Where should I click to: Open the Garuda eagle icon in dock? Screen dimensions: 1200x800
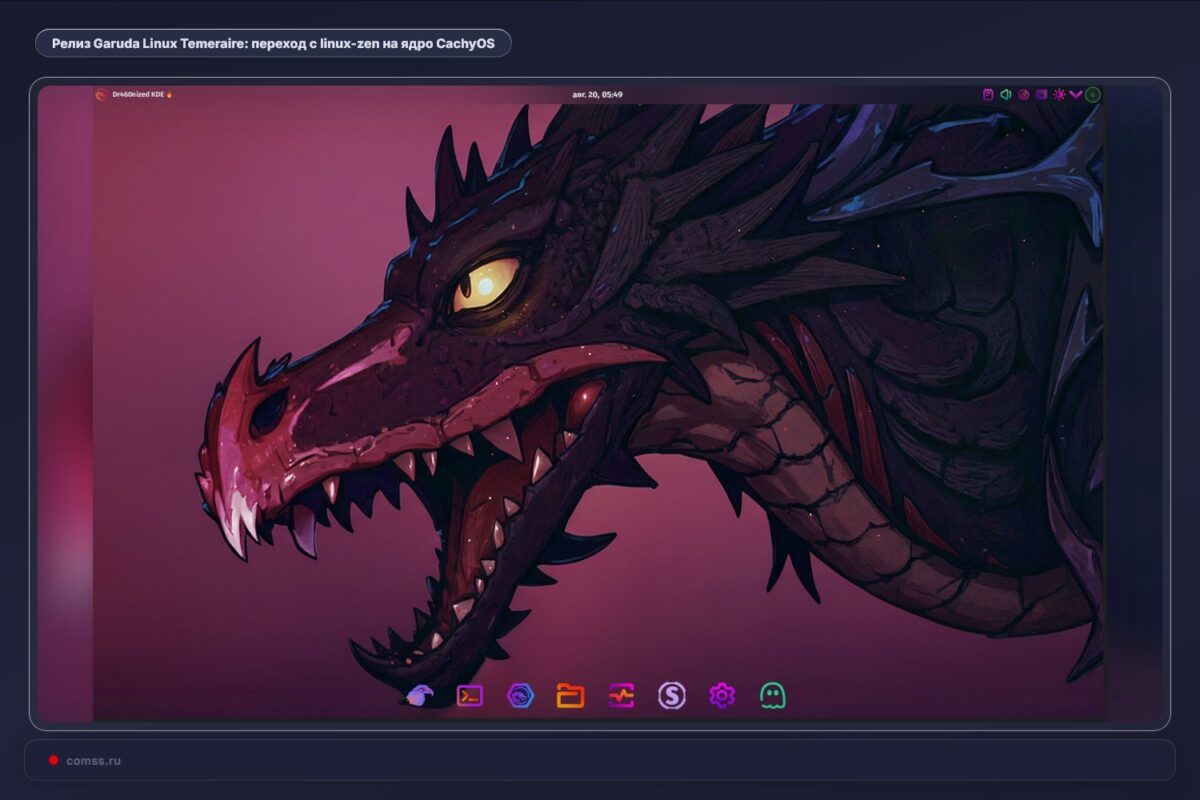pos(420,695)
